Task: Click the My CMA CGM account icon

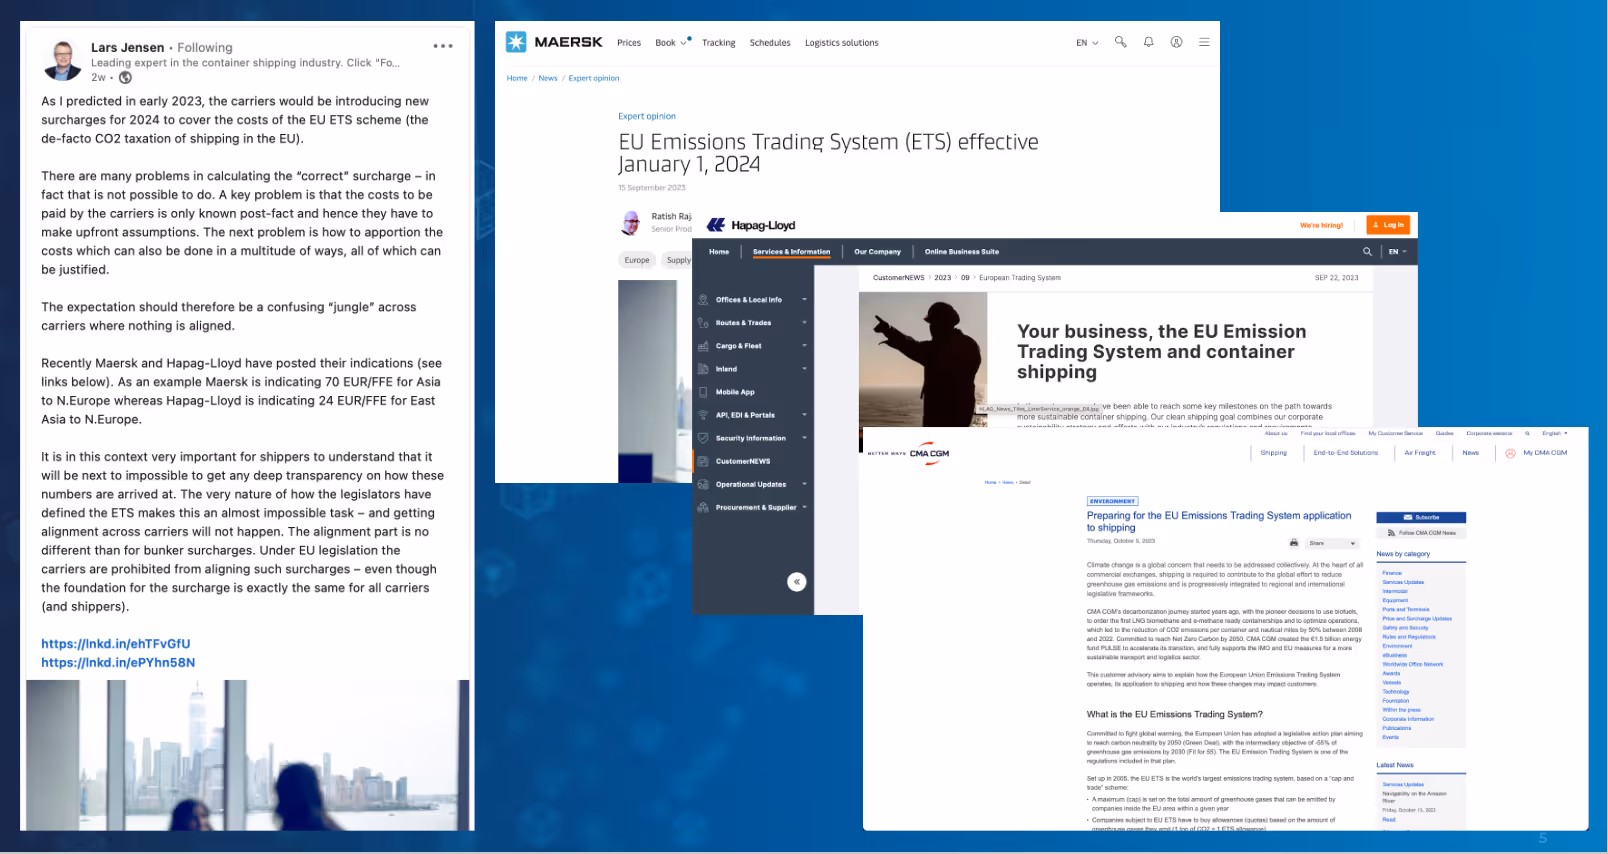Action: (1510, 453)
